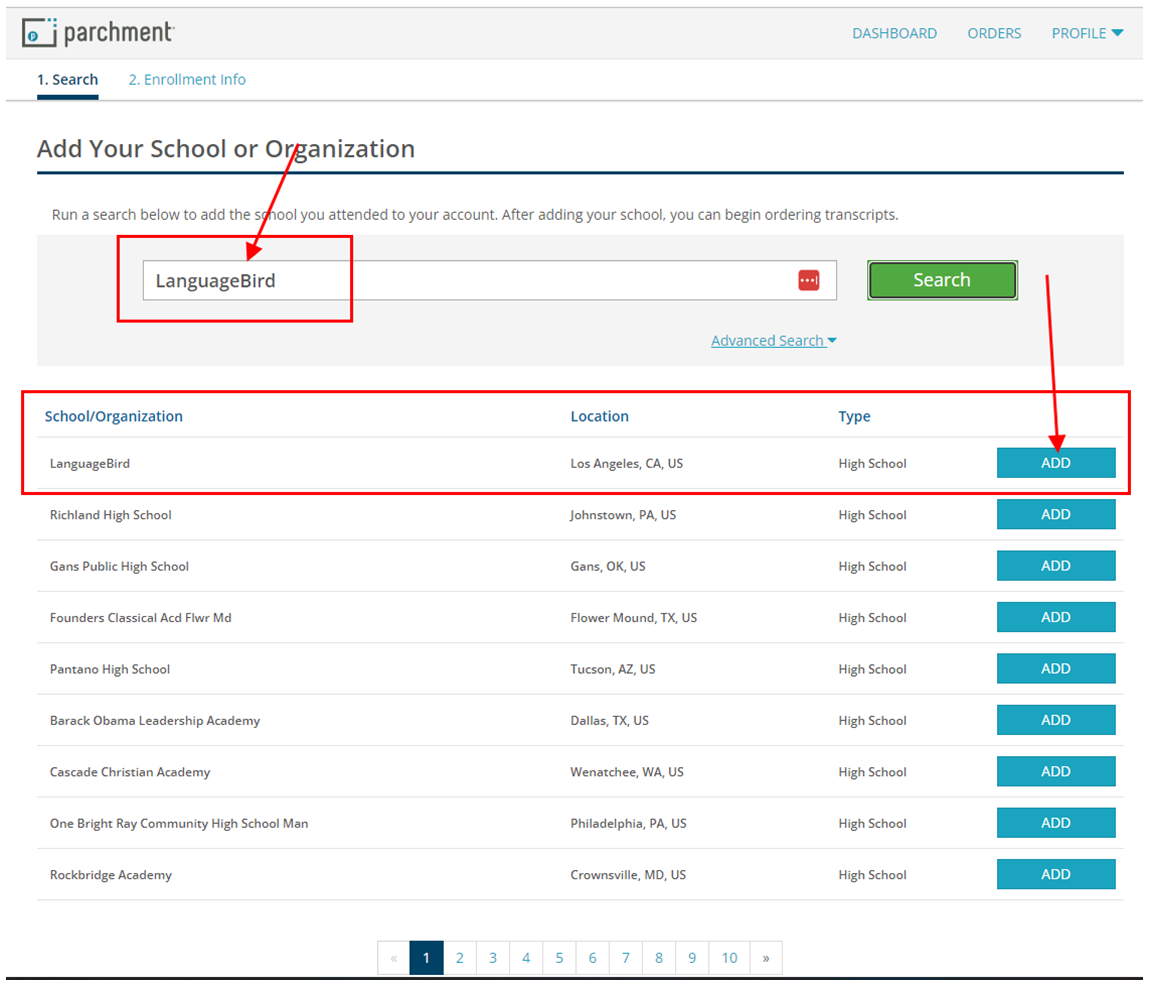Go to results page 10
This screenshot has height=996, width=1159.
point(730,958)
